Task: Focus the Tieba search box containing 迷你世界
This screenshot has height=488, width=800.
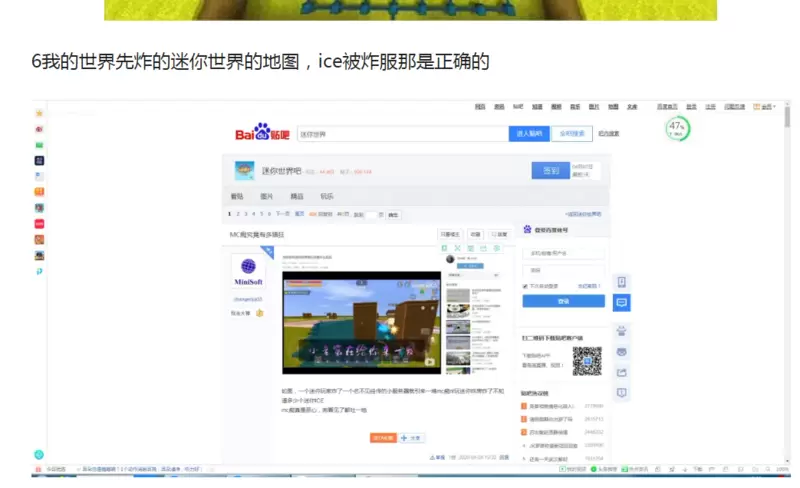Action: 403,134
